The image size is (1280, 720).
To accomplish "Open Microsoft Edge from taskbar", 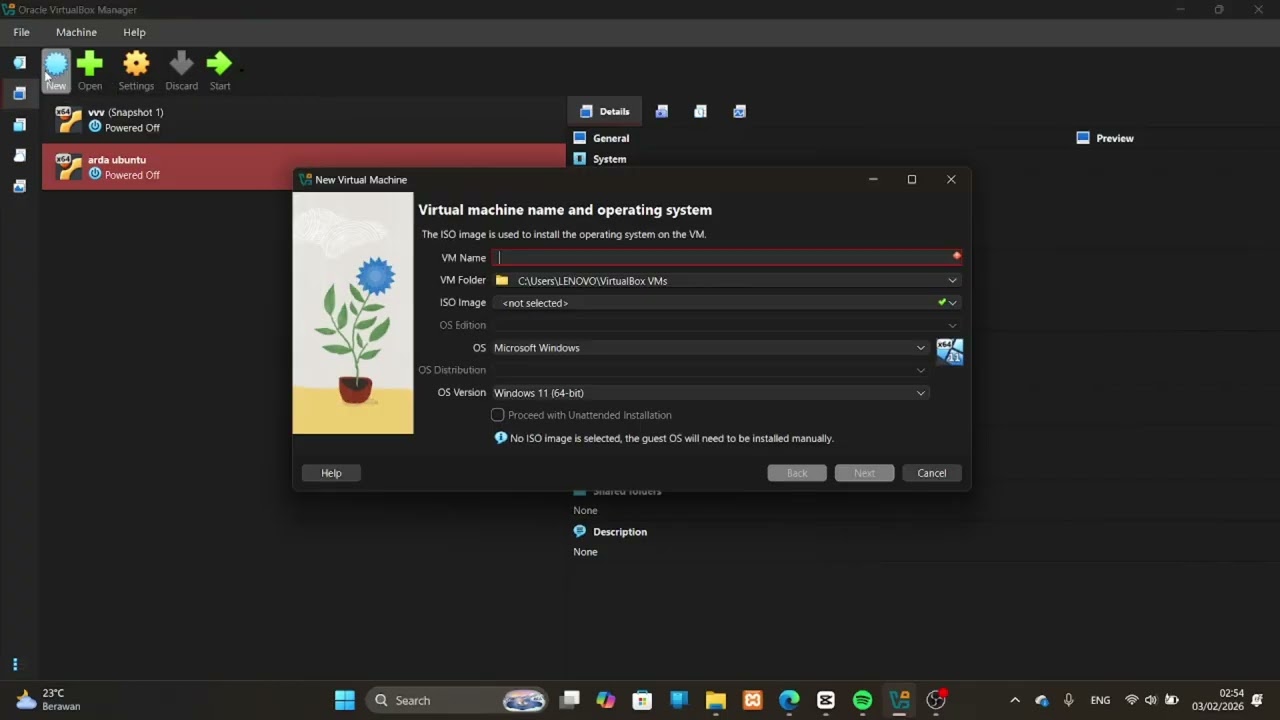I will click(789, 700).
